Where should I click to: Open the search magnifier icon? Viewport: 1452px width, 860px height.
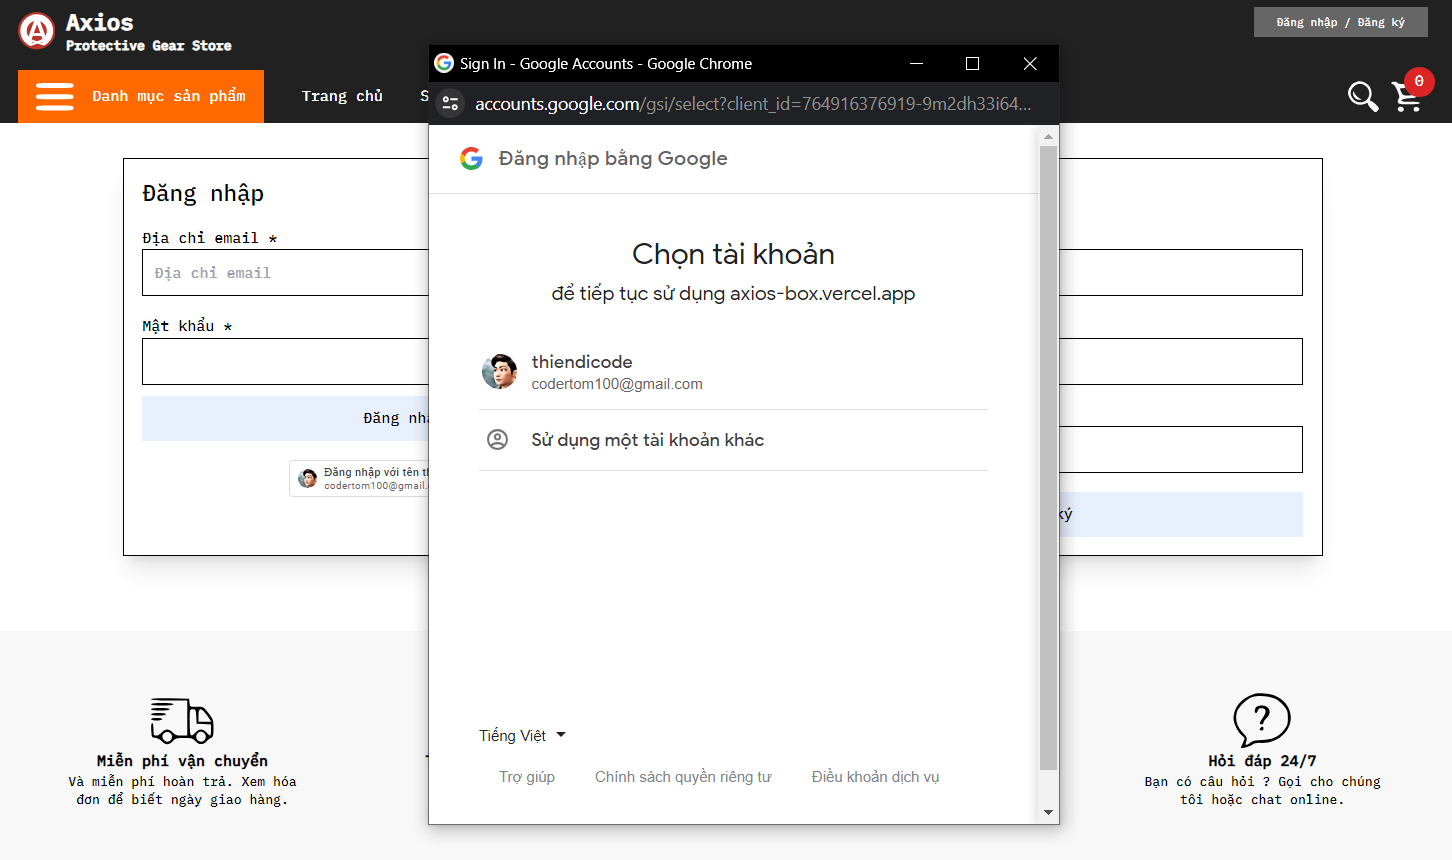click(1363, 96)
